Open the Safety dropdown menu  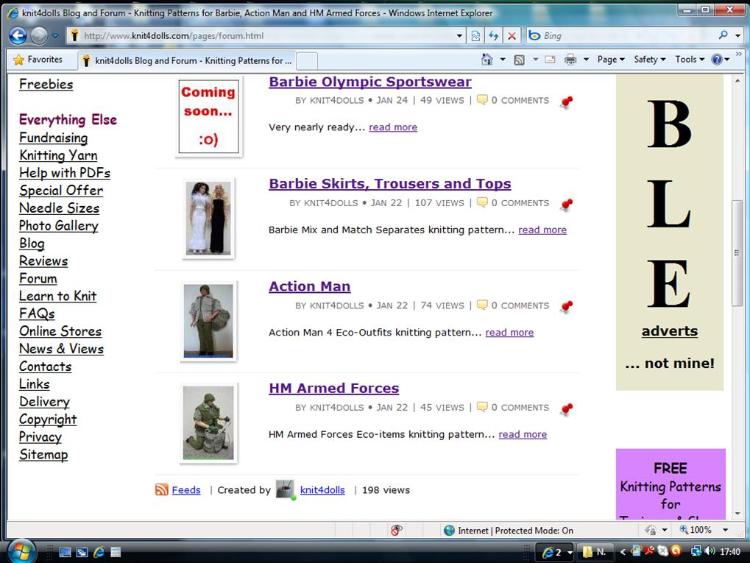pos(650,60)
